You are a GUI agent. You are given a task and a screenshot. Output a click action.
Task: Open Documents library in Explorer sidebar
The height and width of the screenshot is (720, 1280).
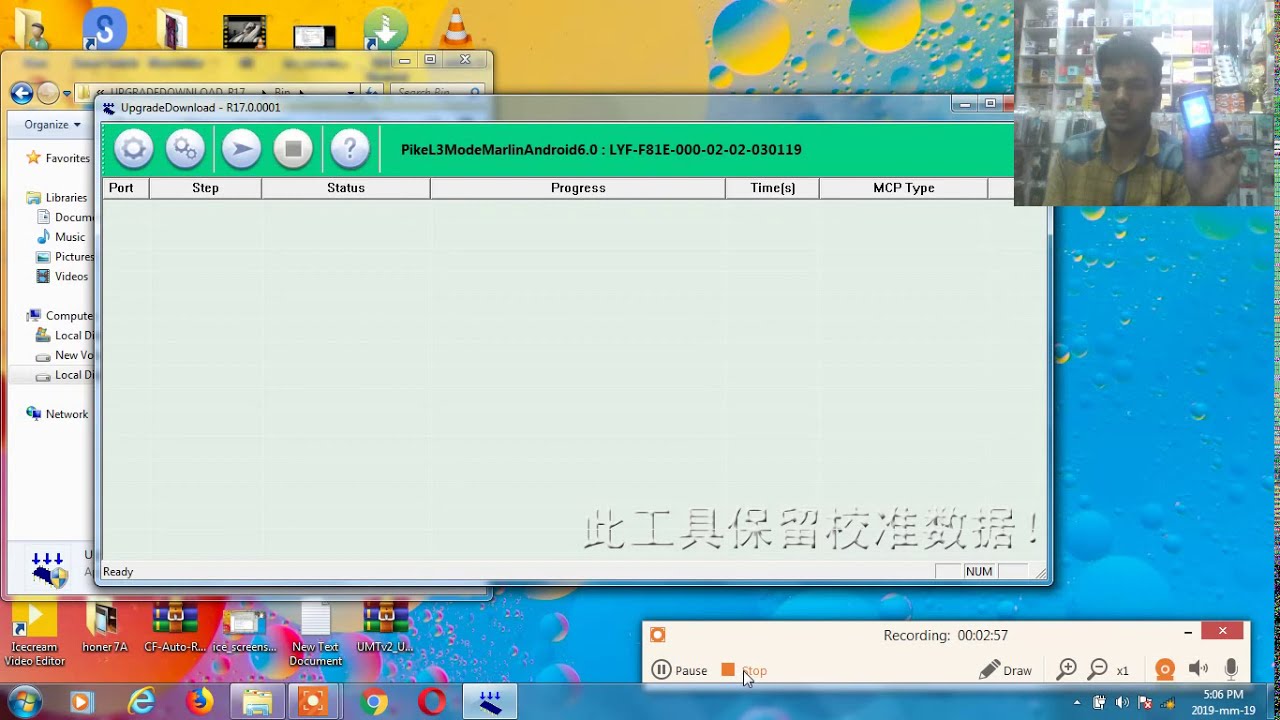65,217
